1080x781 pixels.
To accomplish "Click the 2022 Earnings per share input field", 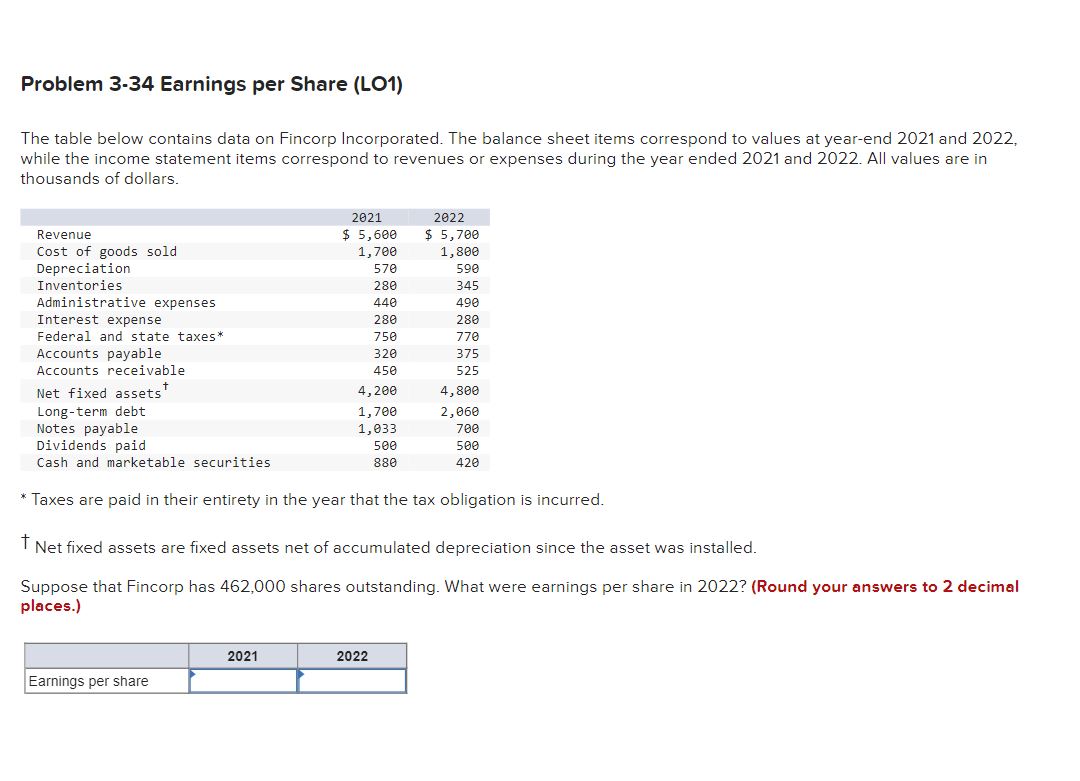I will pos(352,680).
